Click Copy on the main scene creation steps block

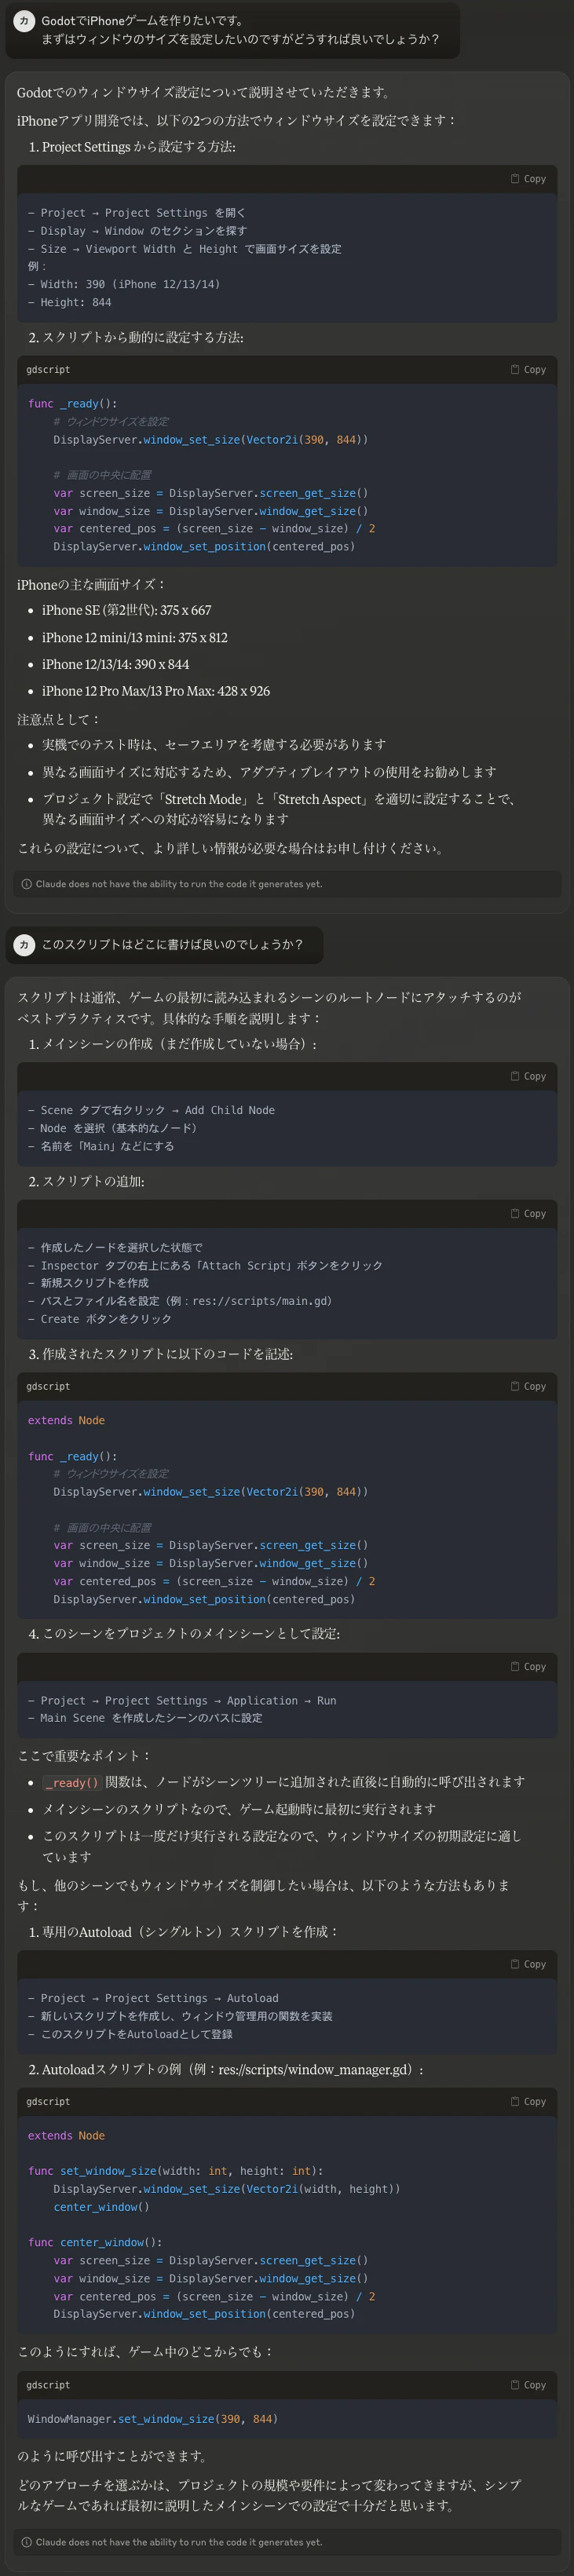pyautogui.click(x=531, y=1076)
